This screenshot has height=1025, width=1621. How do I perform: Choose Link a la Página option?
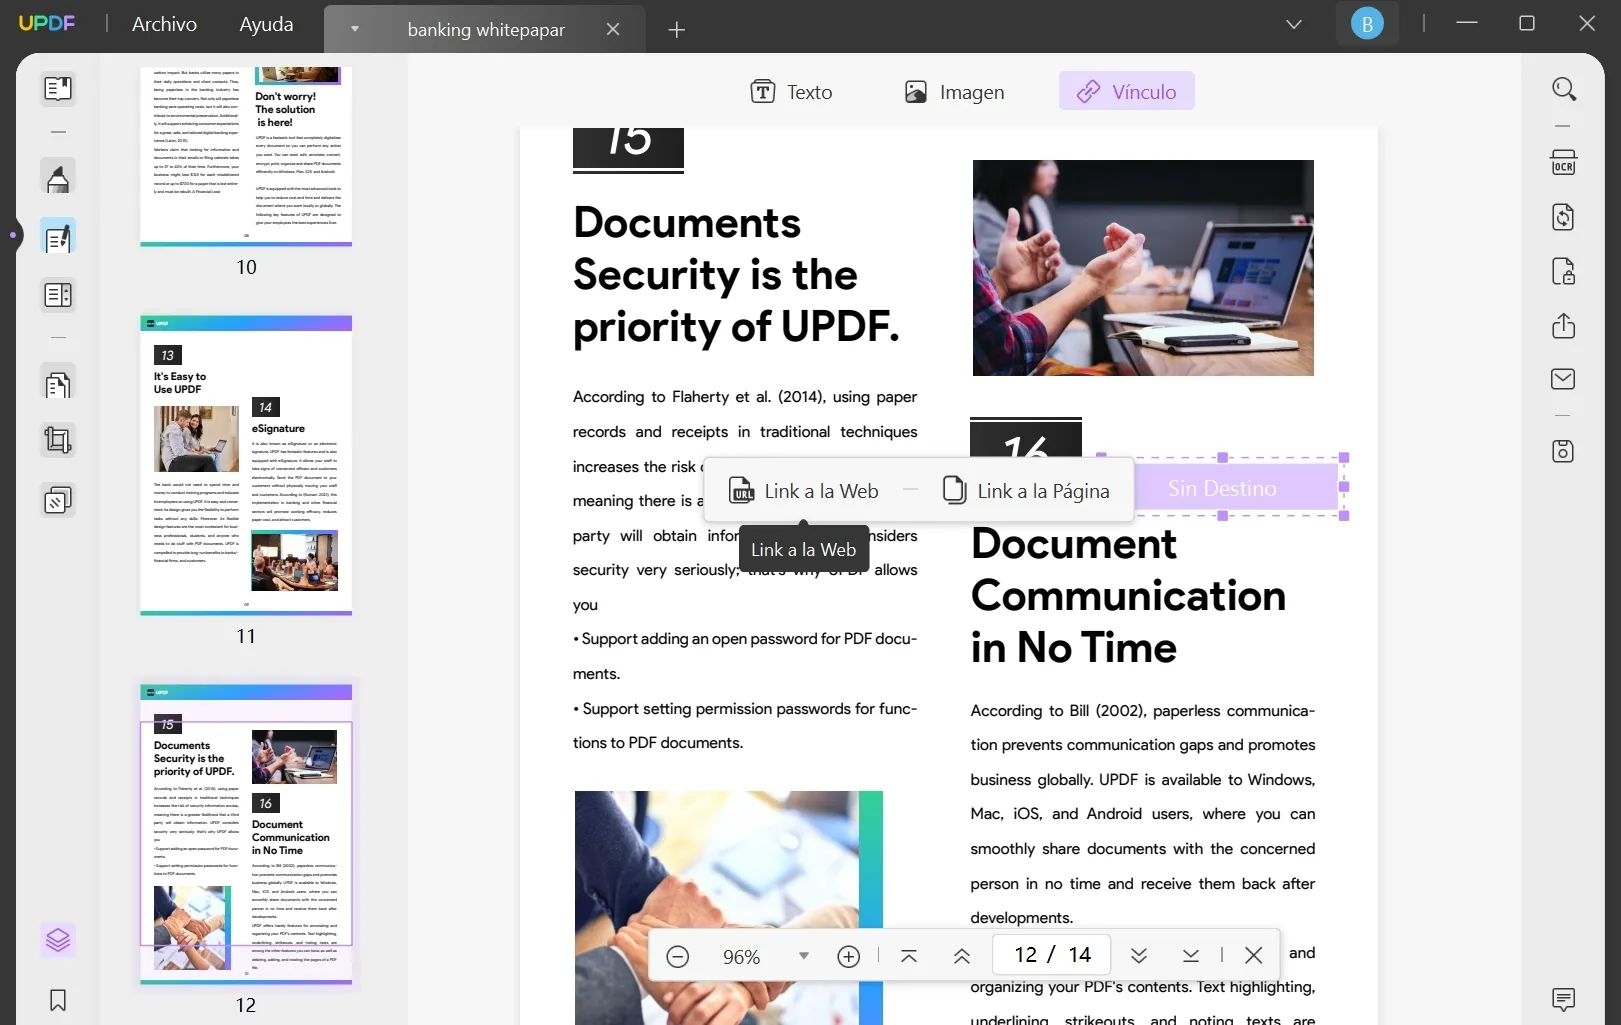click(x=1026, y=491)
